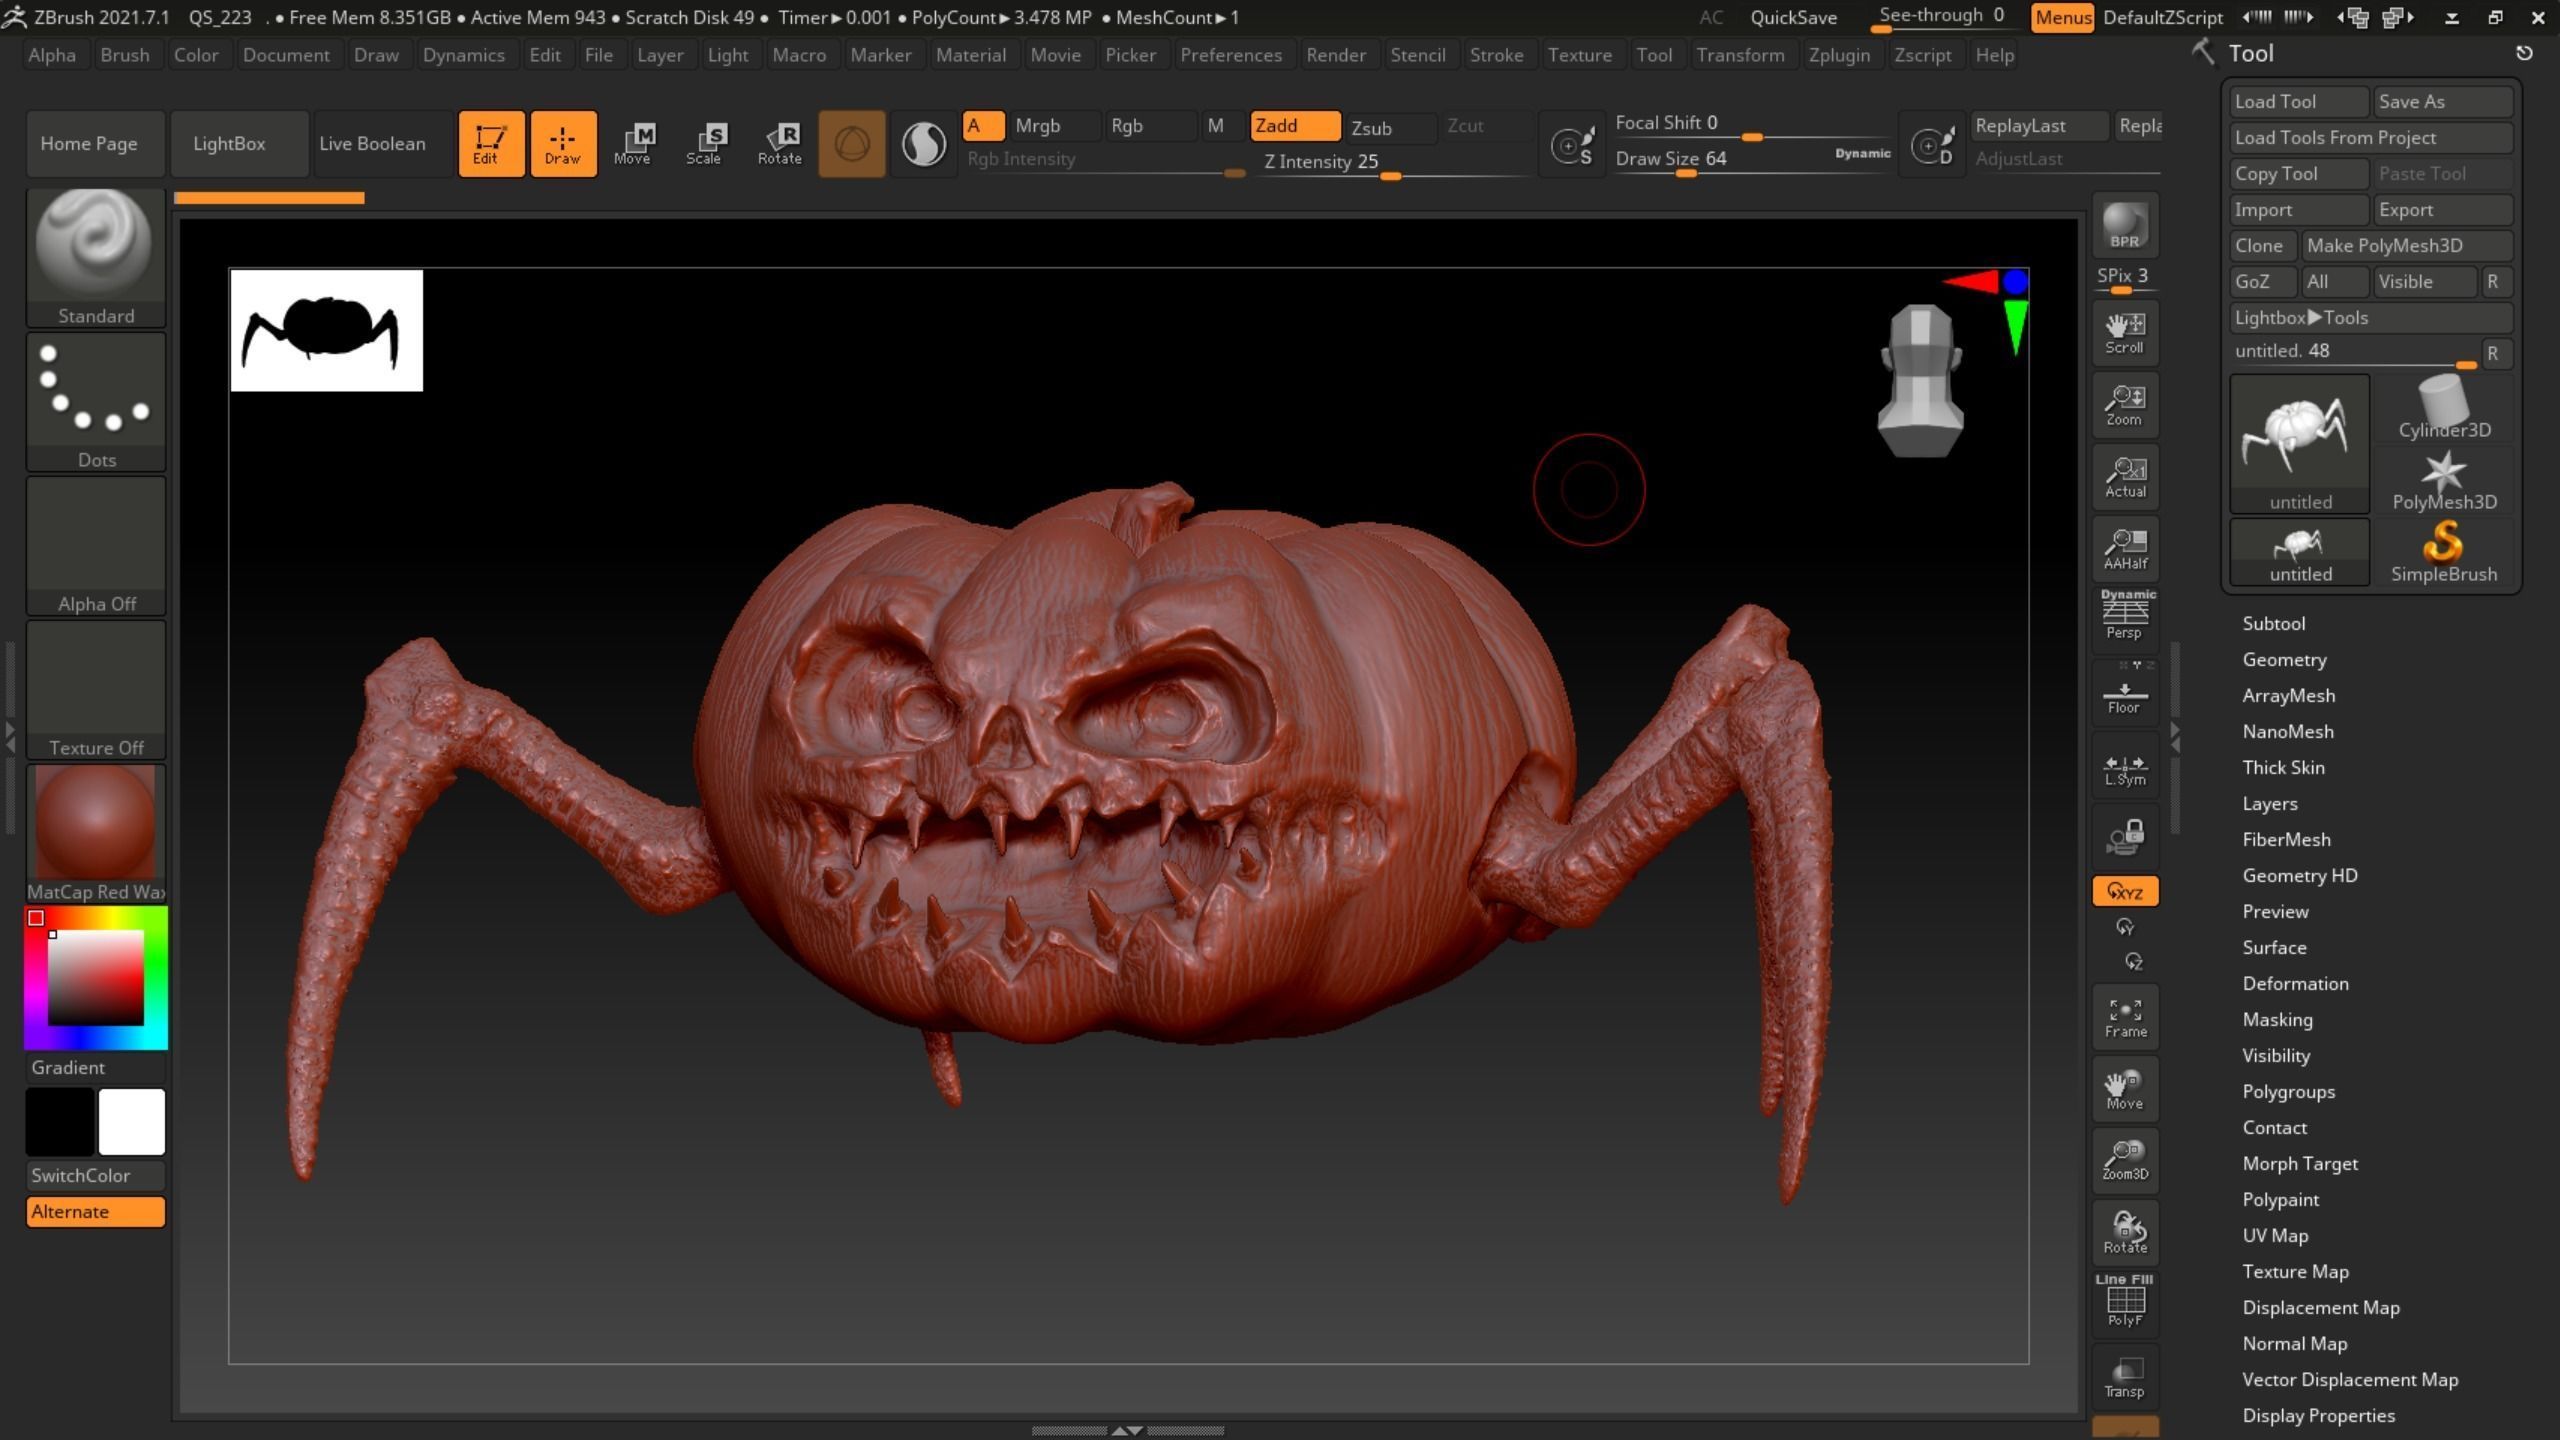Viewport: 2560px width, 1440px height.
Task: Open the Standard brush thumbnail
Action: [x=96, y=258]
